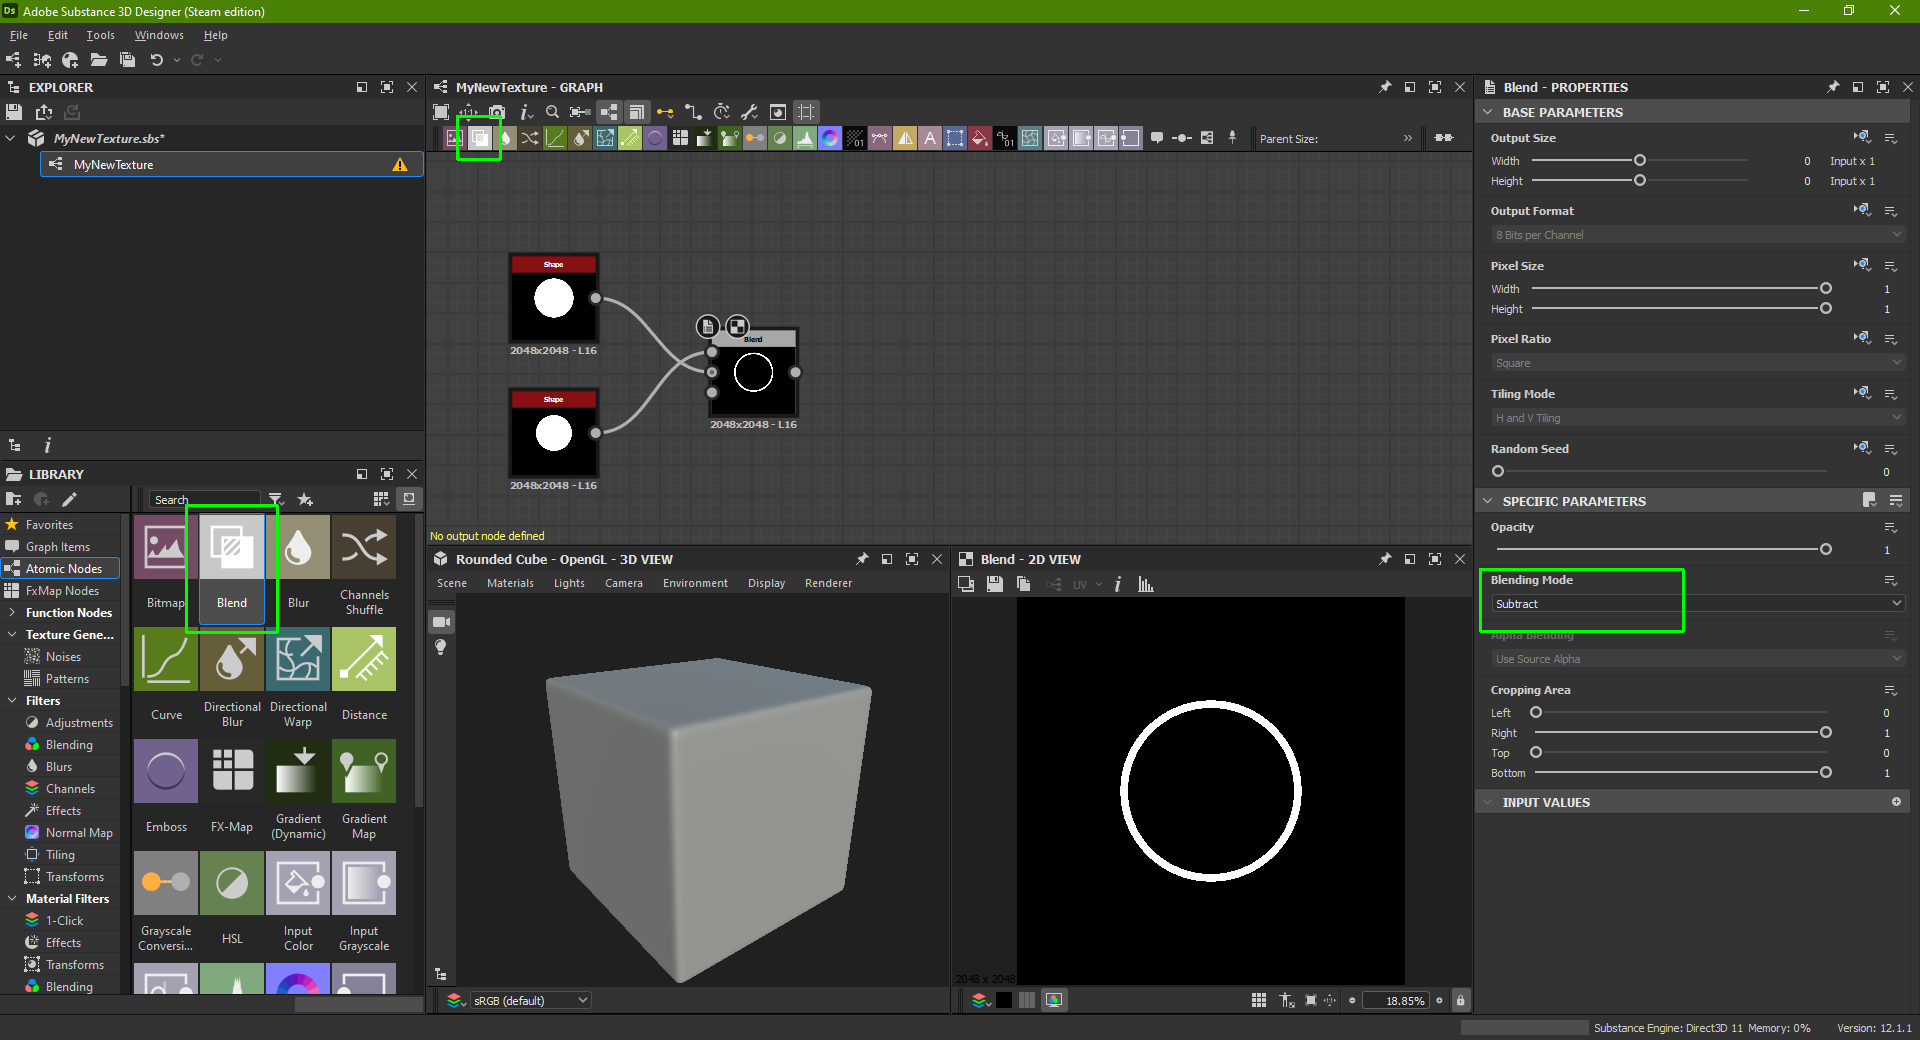Open a package with the folder icon
1920x1040 pixels.
[98, 60]
